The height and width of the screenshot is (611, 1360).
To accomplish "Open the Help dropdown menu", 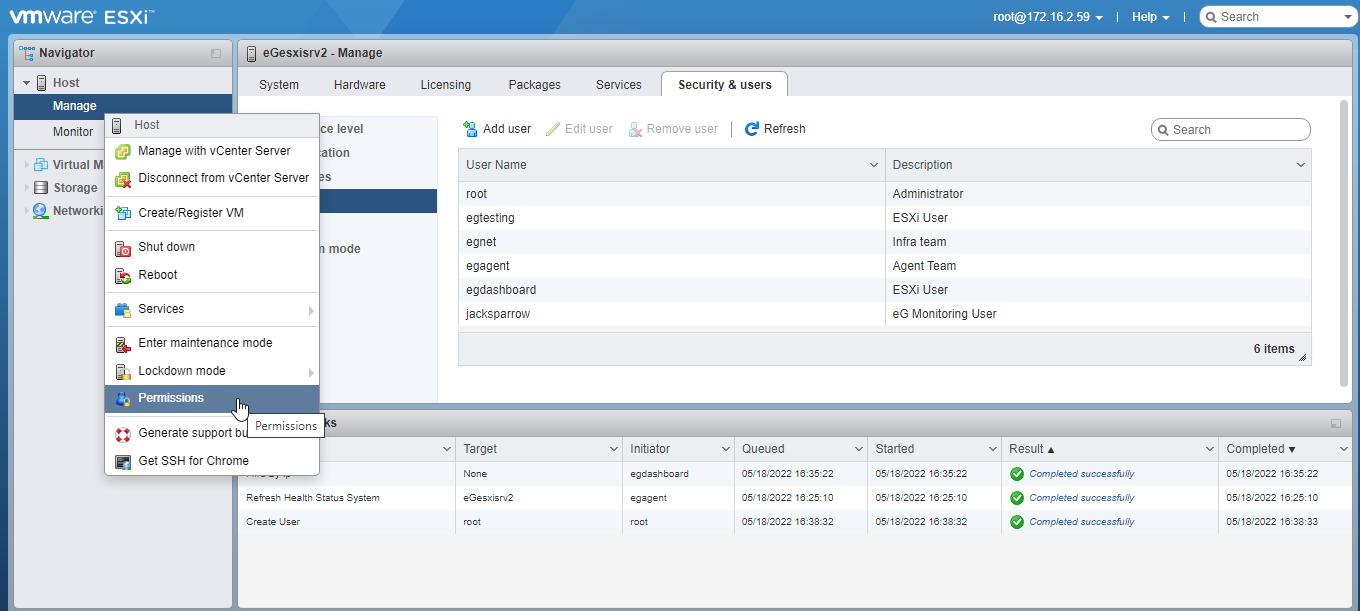I will click(1150, 17).
